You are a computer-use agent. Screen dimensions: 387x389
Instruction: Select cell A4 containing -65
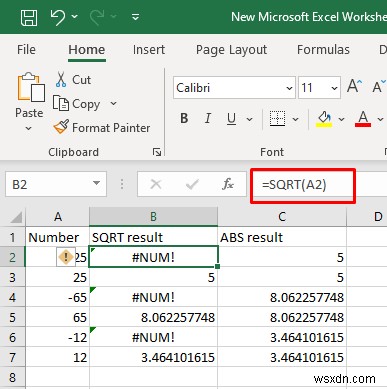point(57,297)
